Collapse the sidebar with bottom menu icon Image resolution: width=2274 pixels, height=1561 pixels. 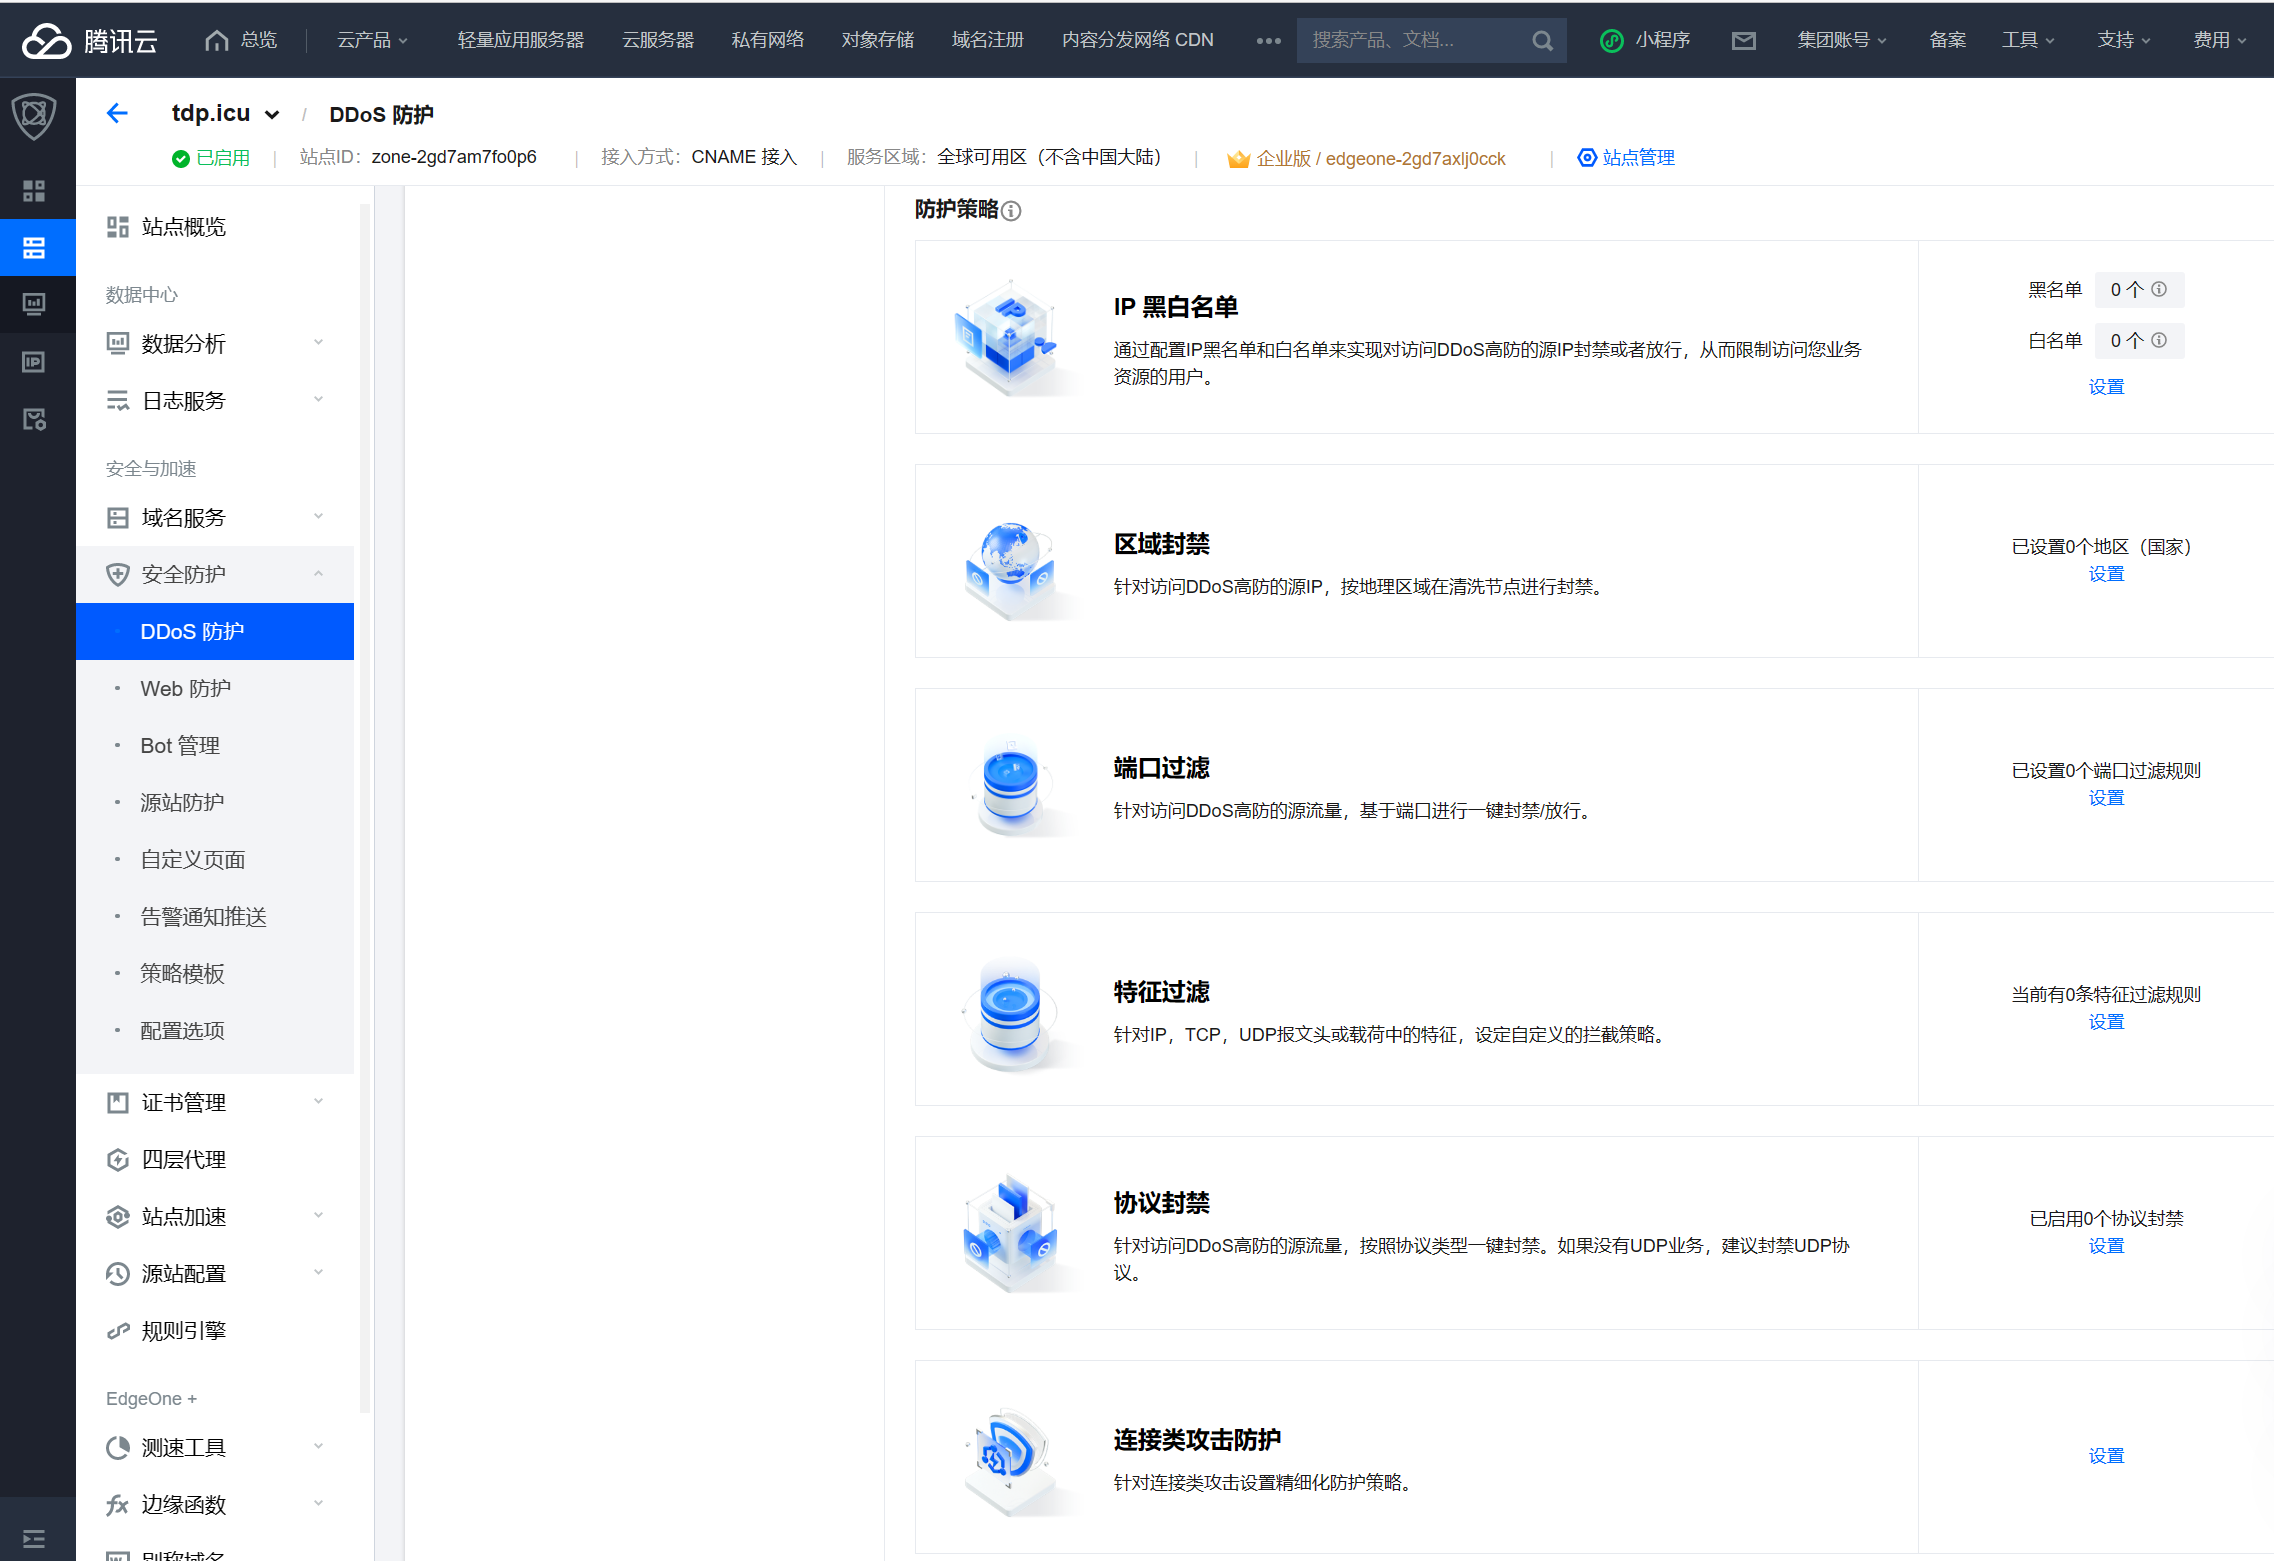tap(34, 1538)
